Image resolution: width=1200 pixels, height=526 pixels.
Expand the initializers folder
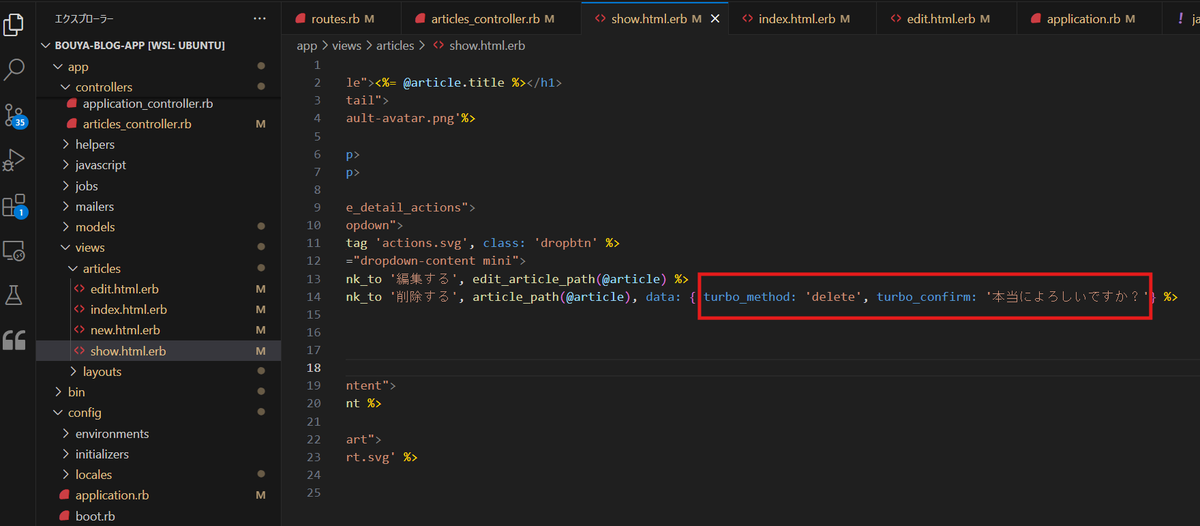66,454
